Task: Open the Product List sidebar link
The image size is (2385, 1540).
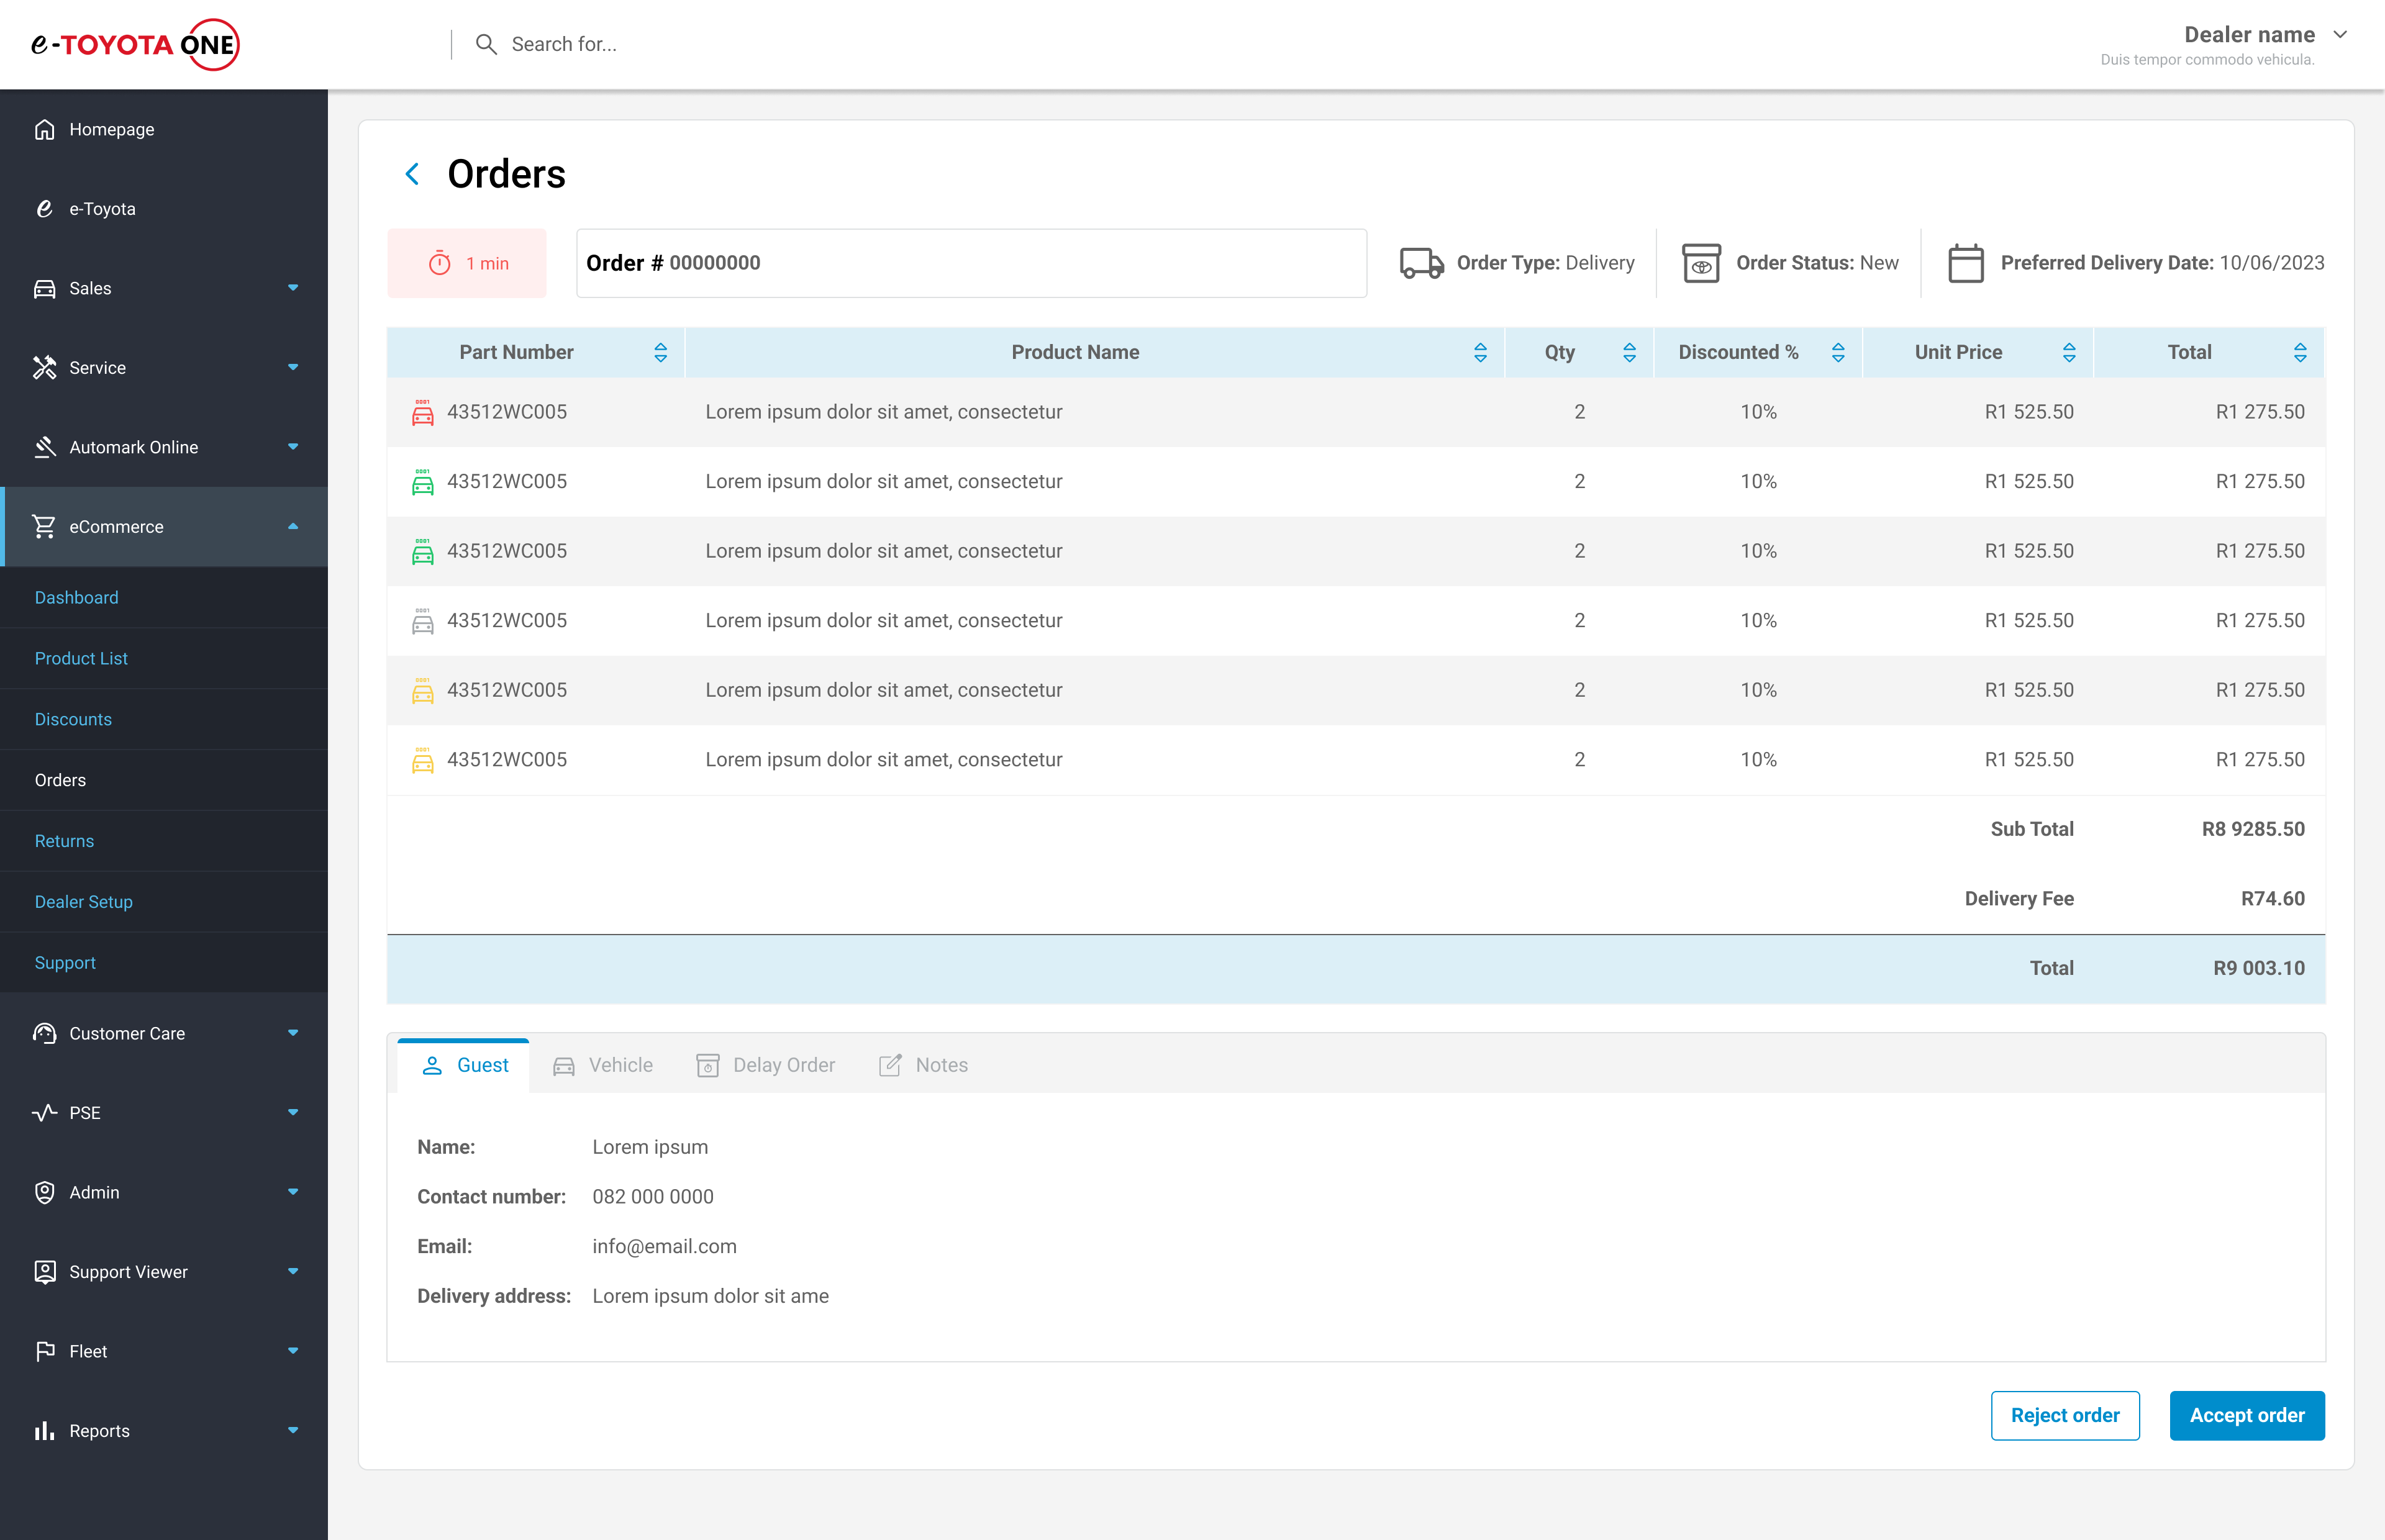Action: click(x=81, y=658)
